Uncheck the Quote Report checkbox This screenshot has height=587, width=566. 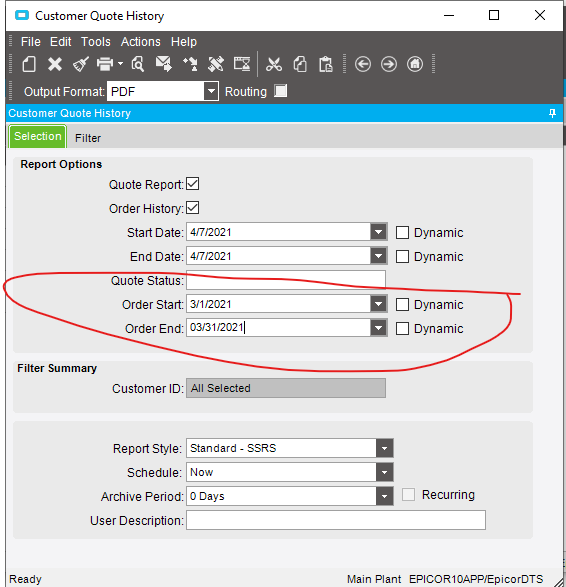(192, 184)
